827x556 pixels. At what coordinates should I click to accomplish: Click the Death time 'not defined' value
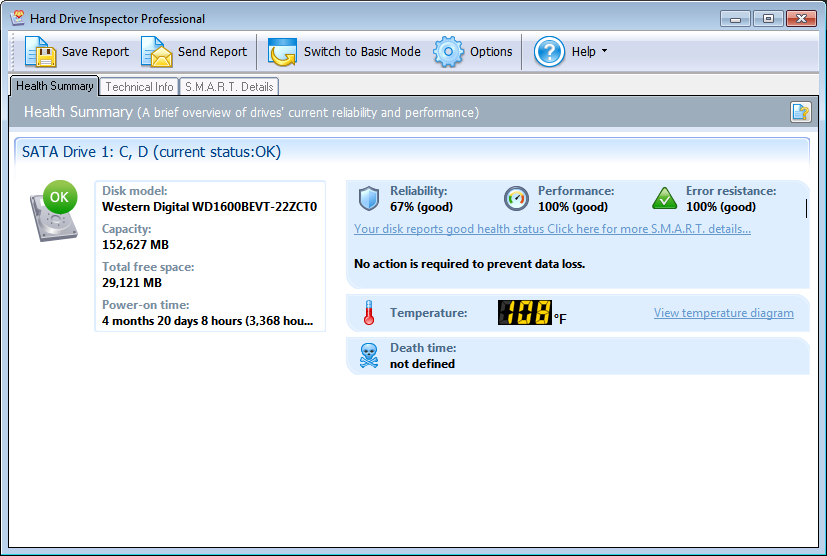pos(422,364)
